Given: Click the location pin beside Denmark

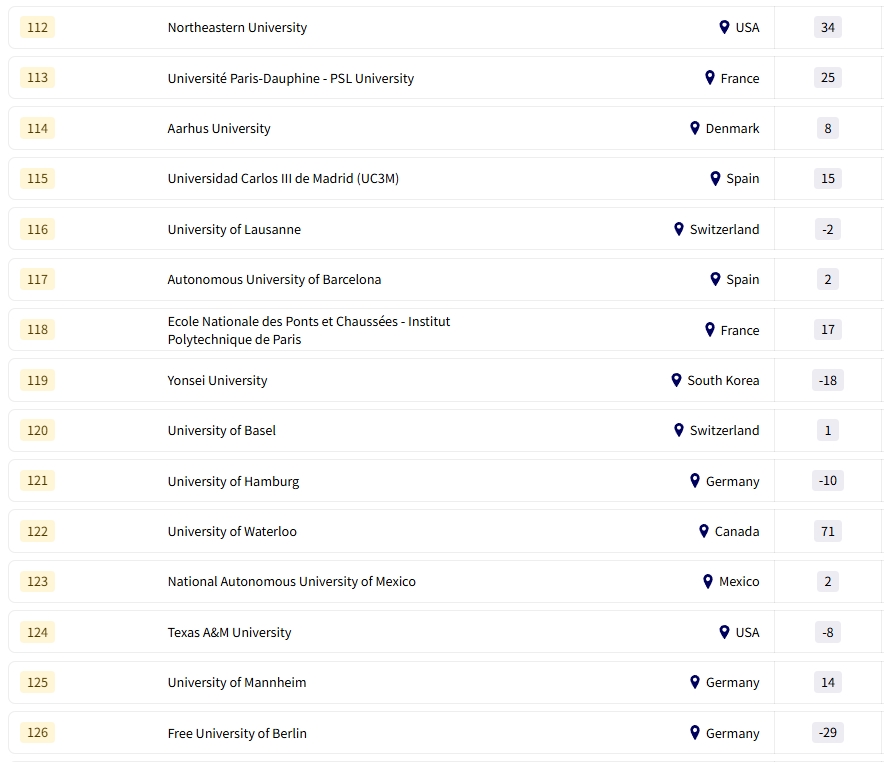Looking at the screenshot, I should point(695,128).
